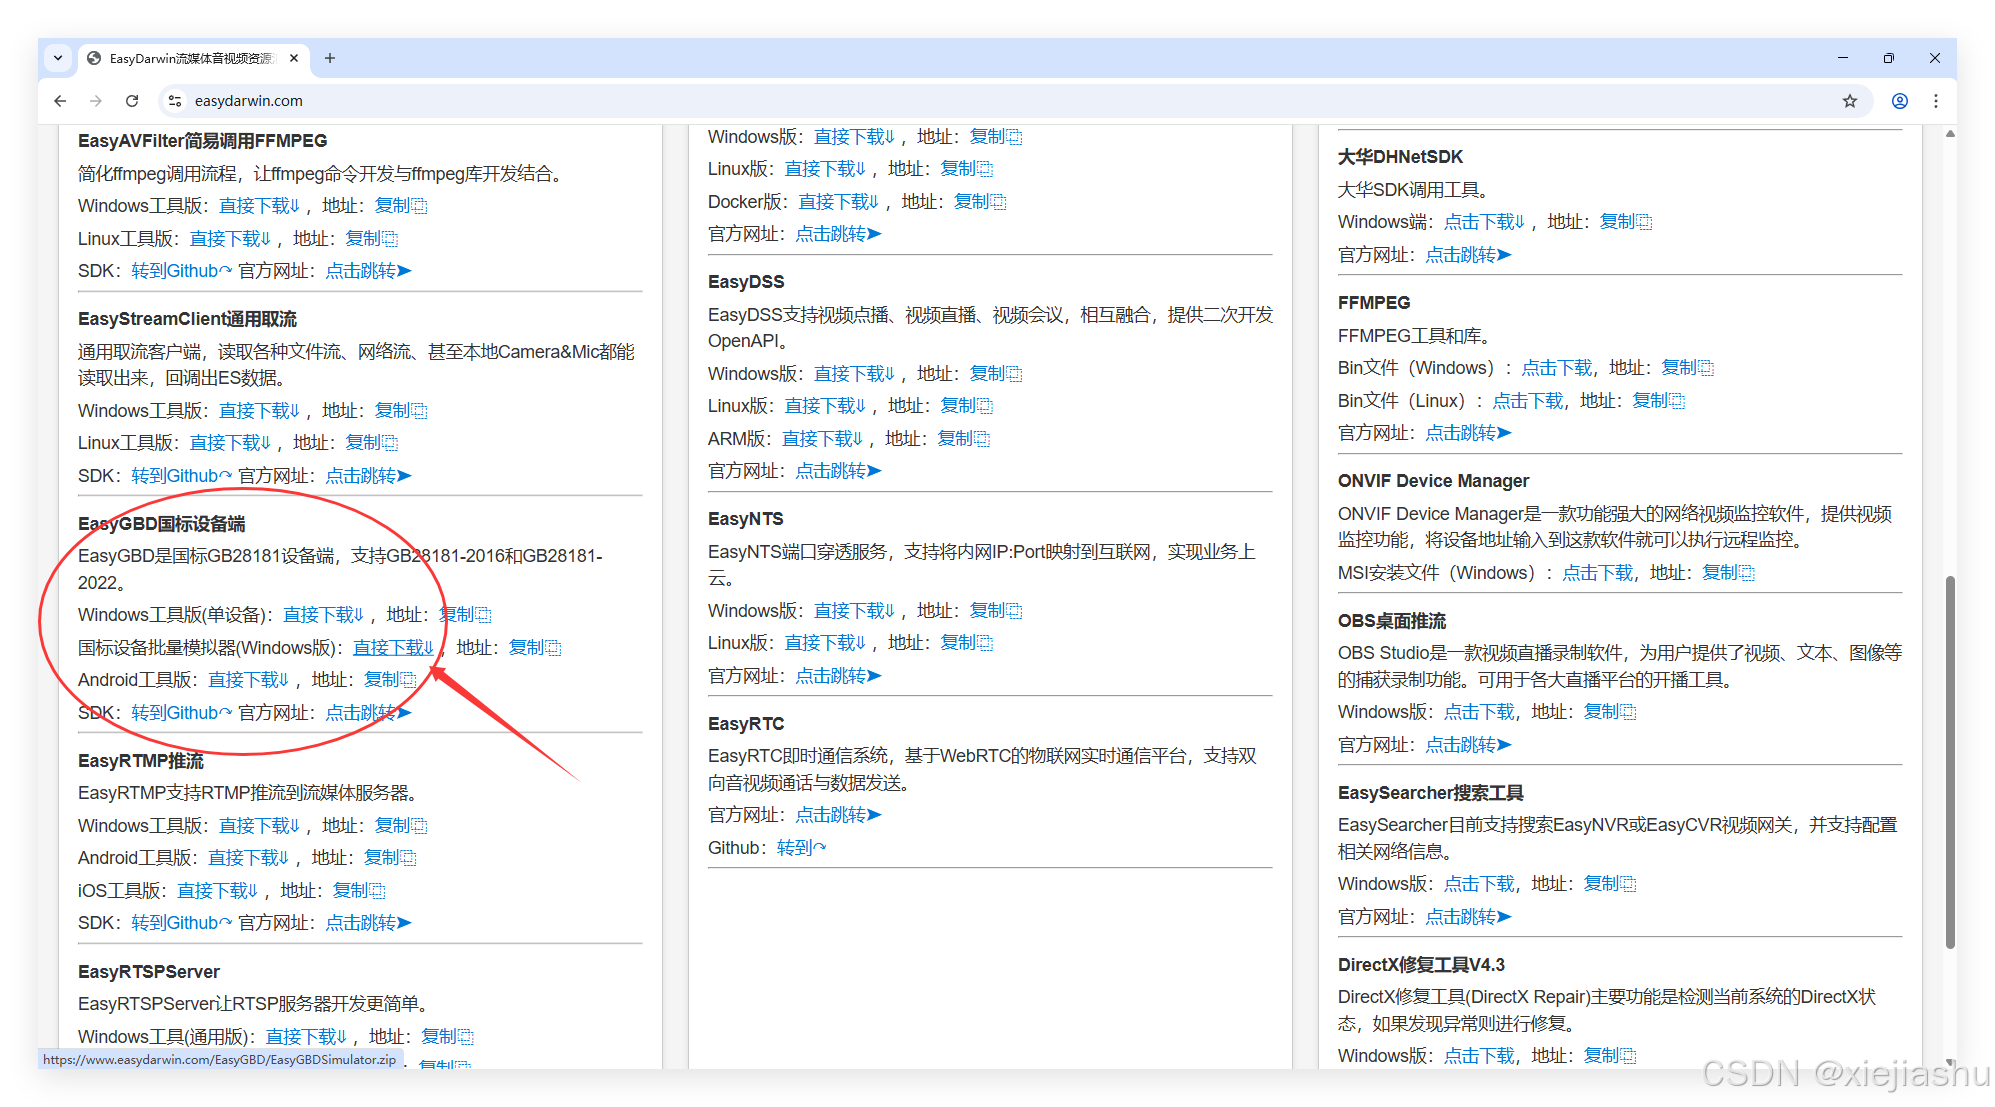Copy address for EasyRTMP Android工具版

point(390,858)
